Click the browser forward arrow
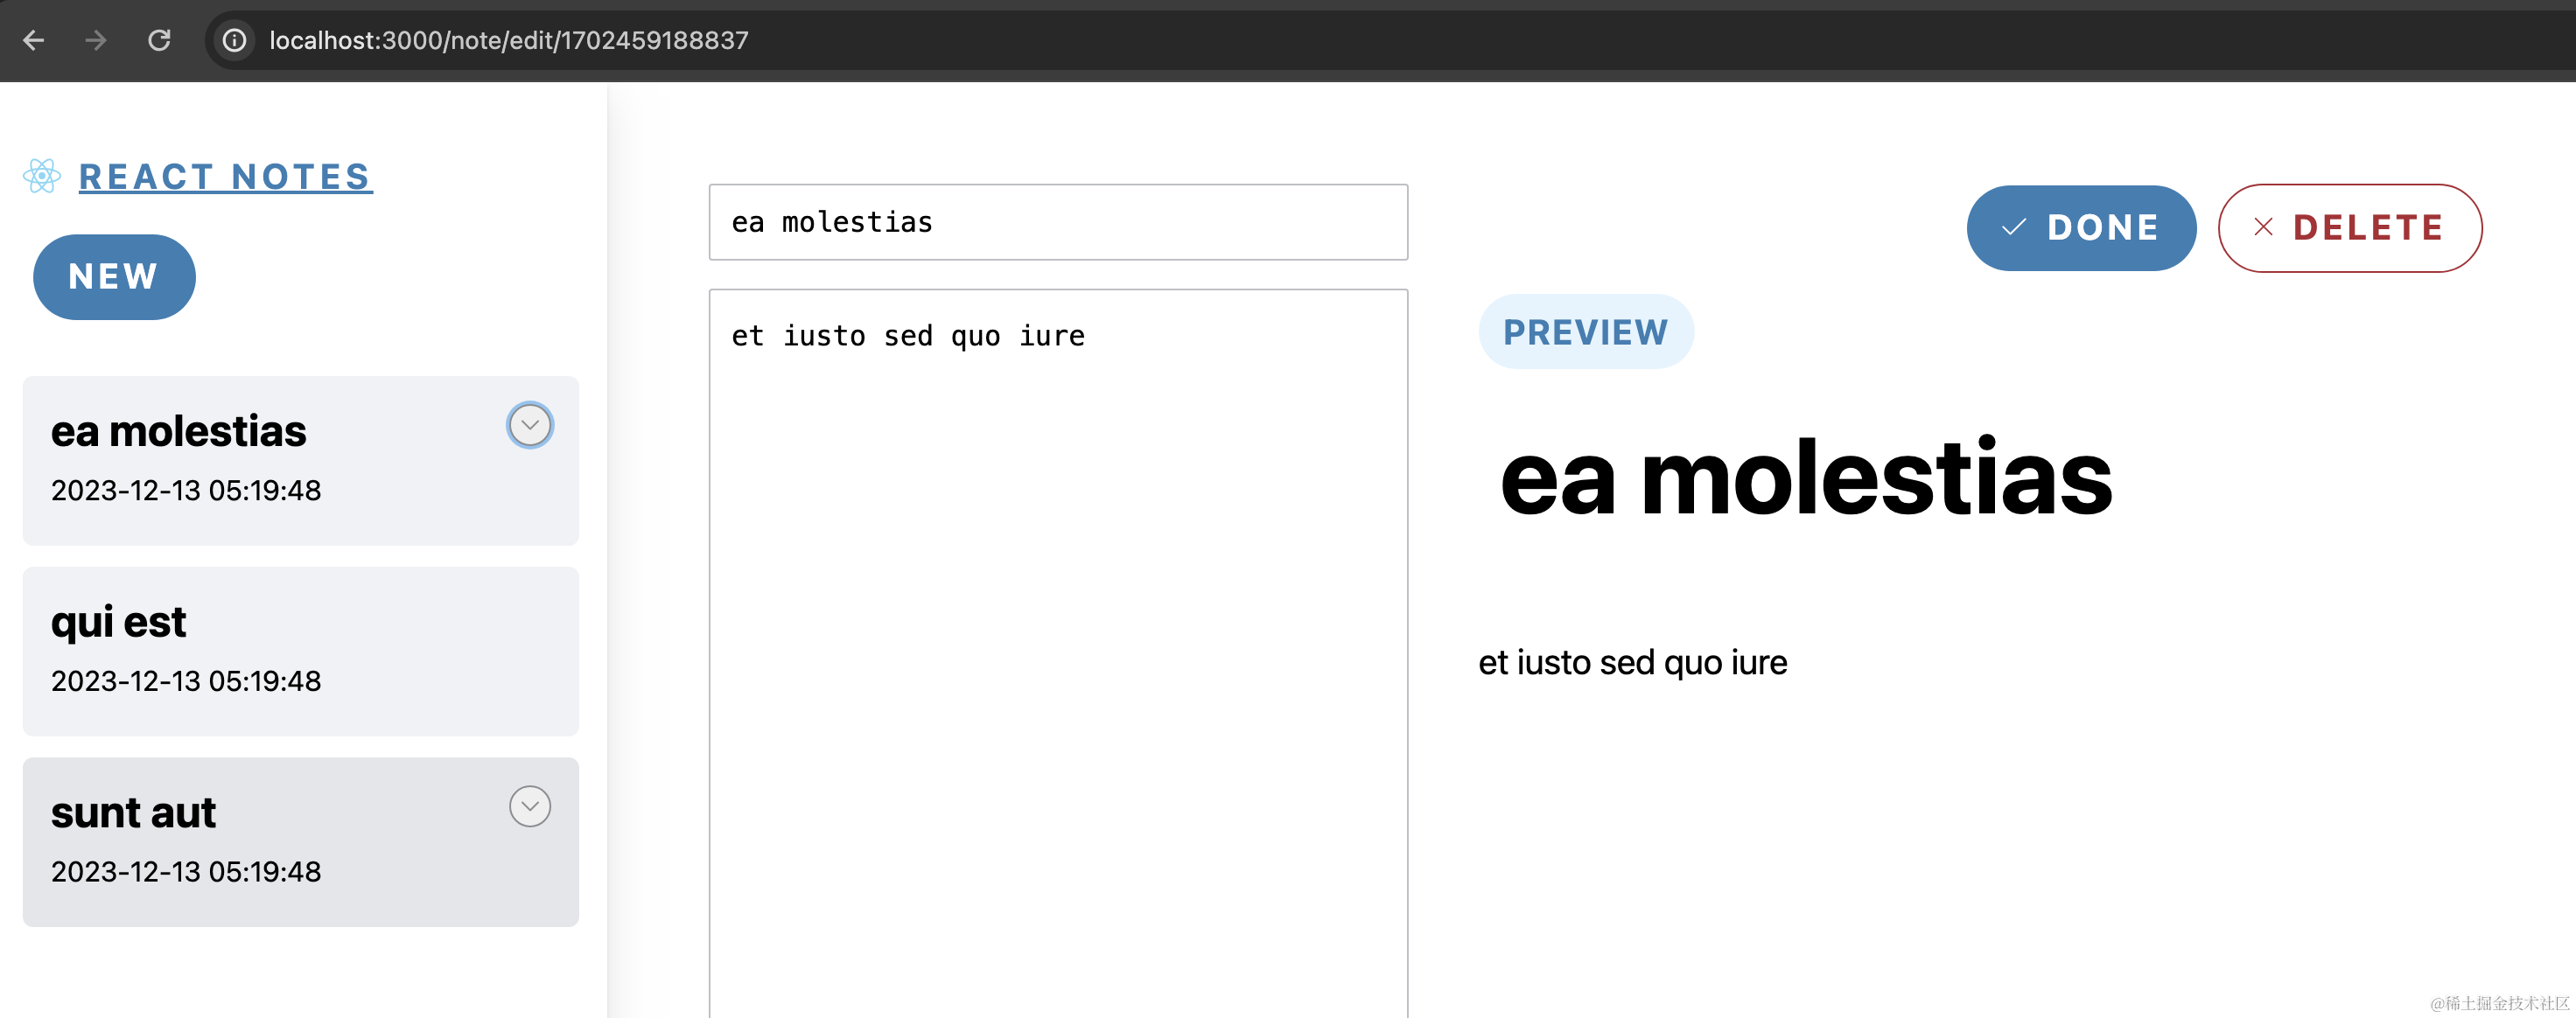Image resolution: width=2576 pixels, height=1018 pixels. tap(96, 40)
